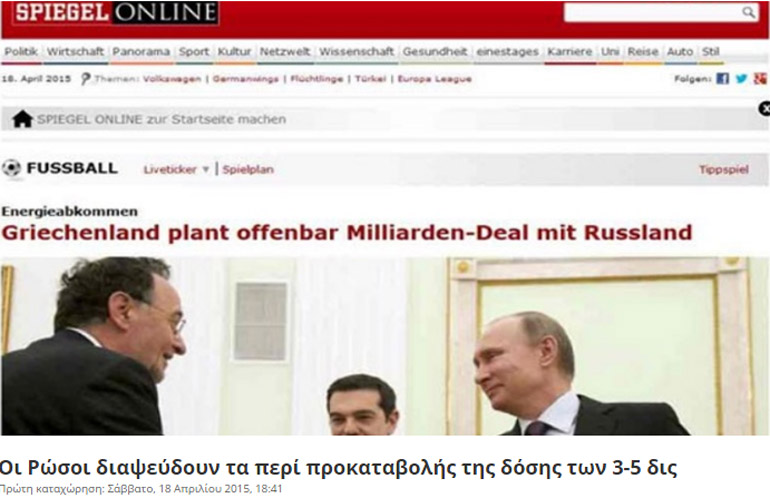Open the Tippspiel link
770x498 pixels.
pos(724,169)
